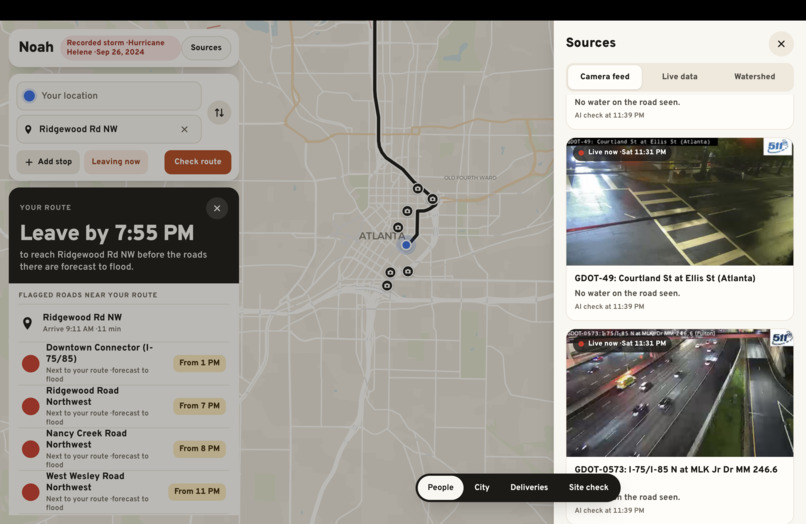The image size is (806, 524).
Task: Open the GDOT-0573 I-75/I-85 camera image
Action: click(x=680, y=393)
